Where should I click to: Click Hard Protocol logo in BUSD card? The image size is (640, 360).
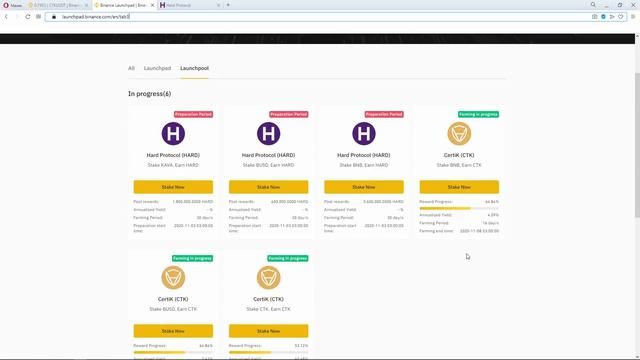pyautogui.click(x=269, y=133)
